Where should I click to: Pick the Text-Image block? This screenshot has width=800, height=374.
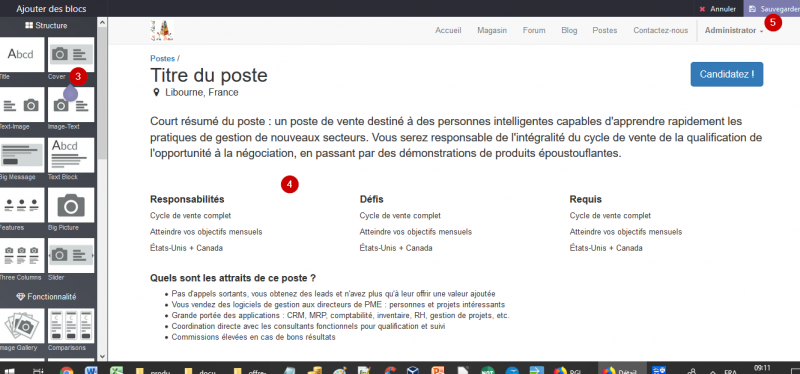21,105
